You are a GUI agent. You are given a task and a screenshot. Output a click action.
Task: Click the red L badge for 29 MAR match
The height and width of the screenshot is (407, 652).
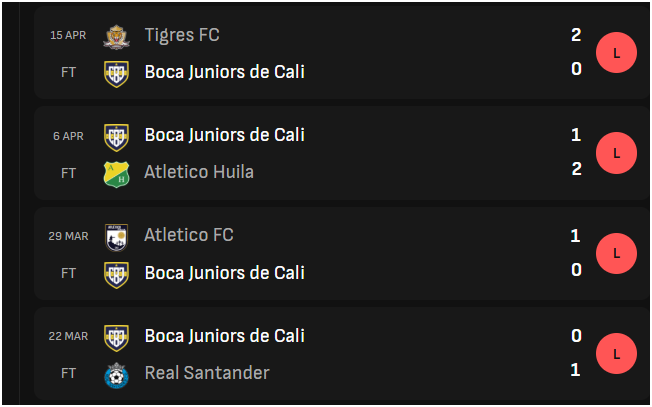pos(616,253)
